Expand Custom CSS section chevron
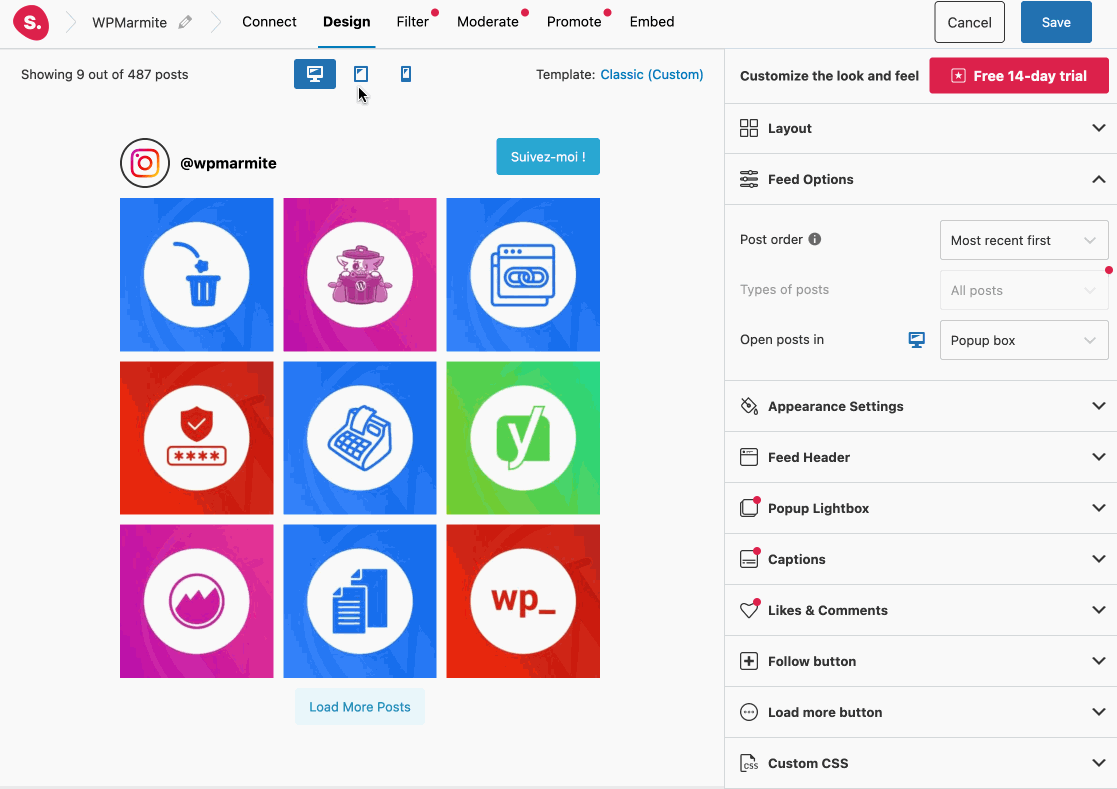The height and width of the screenshot is (789, 1117). tap(1098, 763)
